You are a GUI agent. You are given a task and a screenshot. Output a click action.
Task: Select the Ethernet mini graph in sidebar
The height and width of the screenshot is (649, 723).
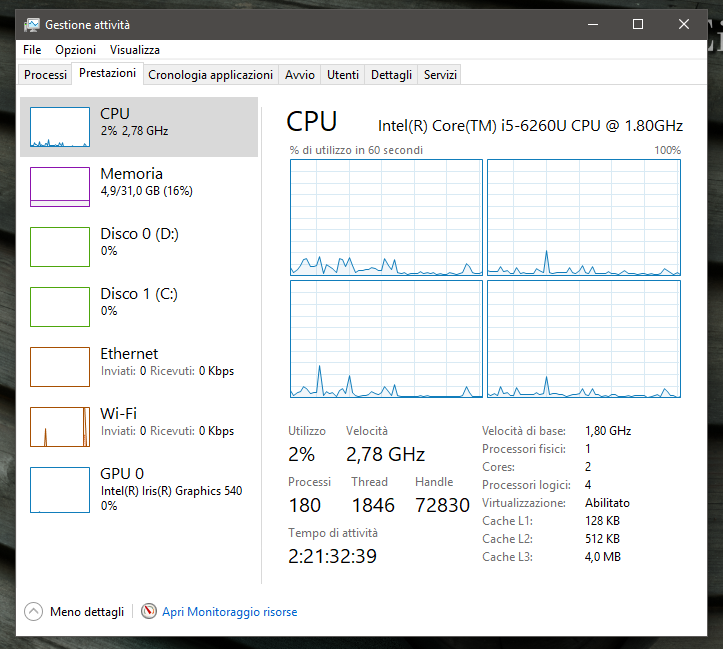point(60,366)
